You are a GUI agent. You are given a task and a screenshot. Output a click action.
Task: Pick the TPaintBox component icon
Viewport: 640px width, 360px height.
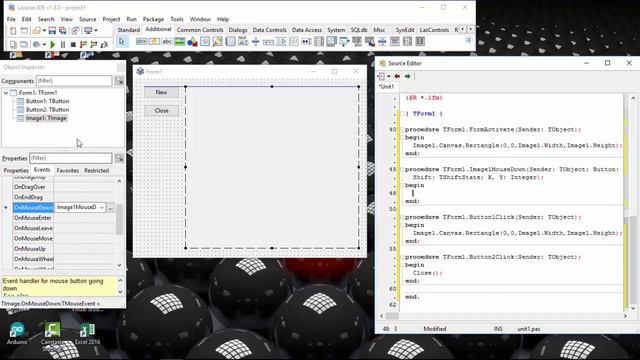coord(218,42)
